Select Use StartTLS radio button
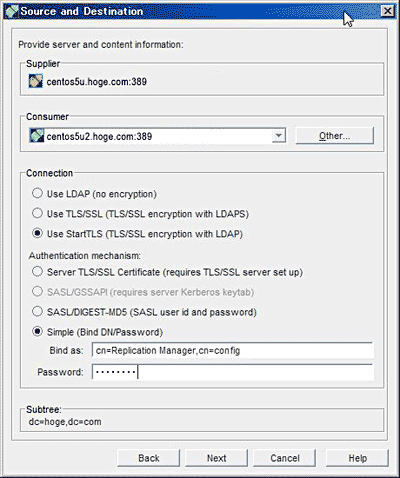 point(37,233)
